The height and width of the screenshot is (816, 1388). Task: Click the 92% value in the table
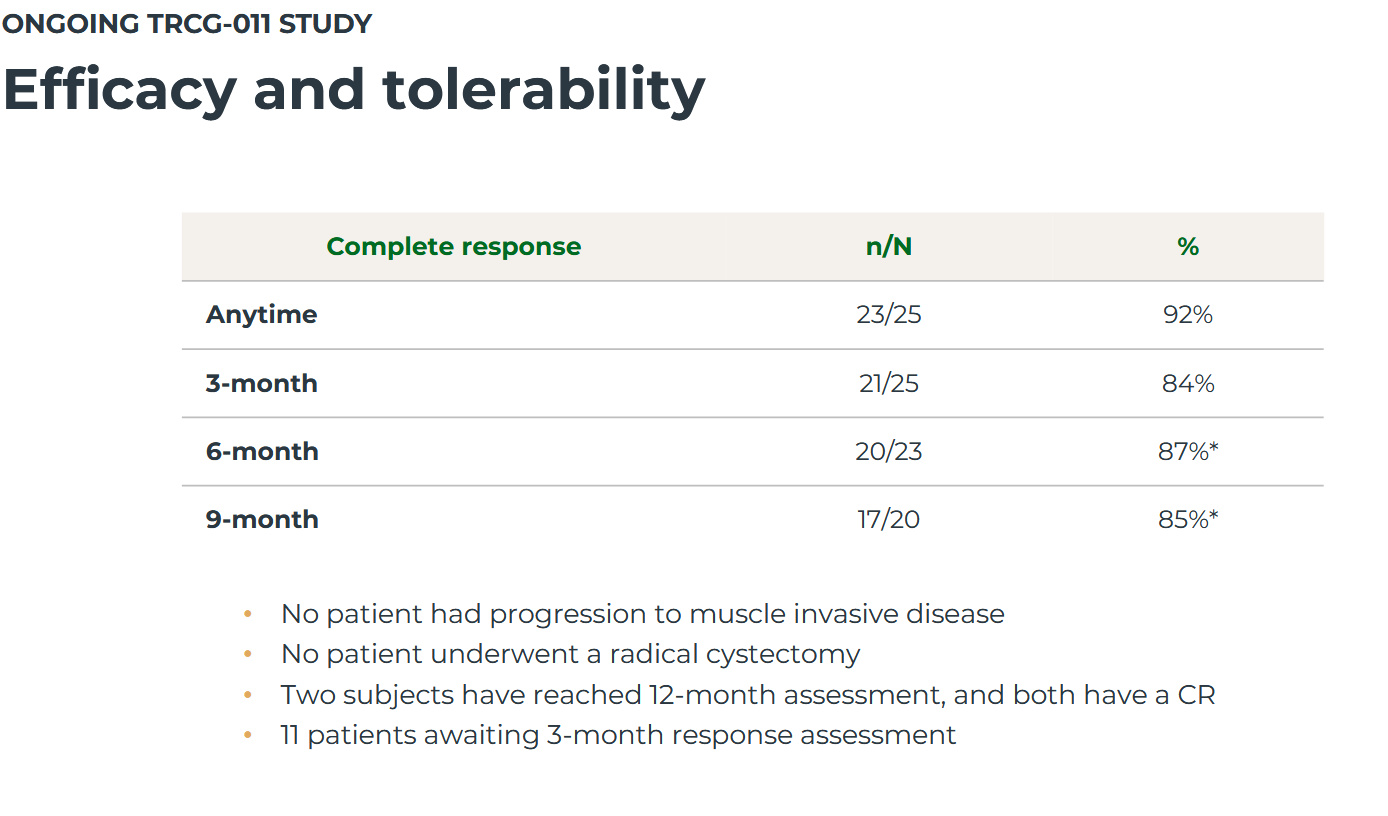(1188, 315)
